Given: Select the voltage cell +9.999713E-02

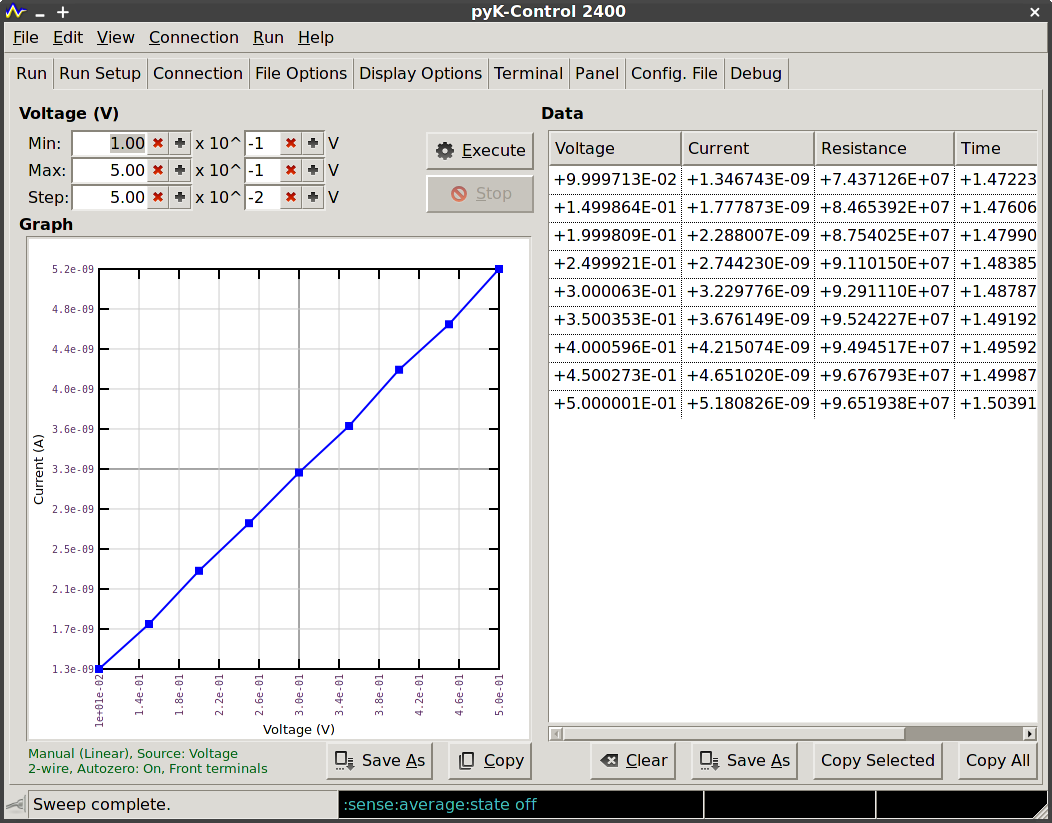Looking at the screenshot, I should pyautogui.click(x=615, y=179).
